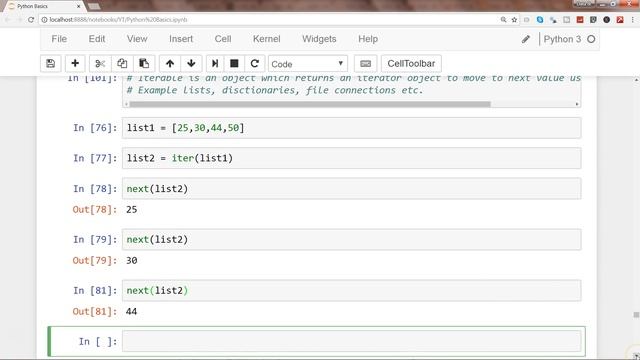Open the Help menu
Viewport: 640px width, 360px height.
click(x=368, y=39)
